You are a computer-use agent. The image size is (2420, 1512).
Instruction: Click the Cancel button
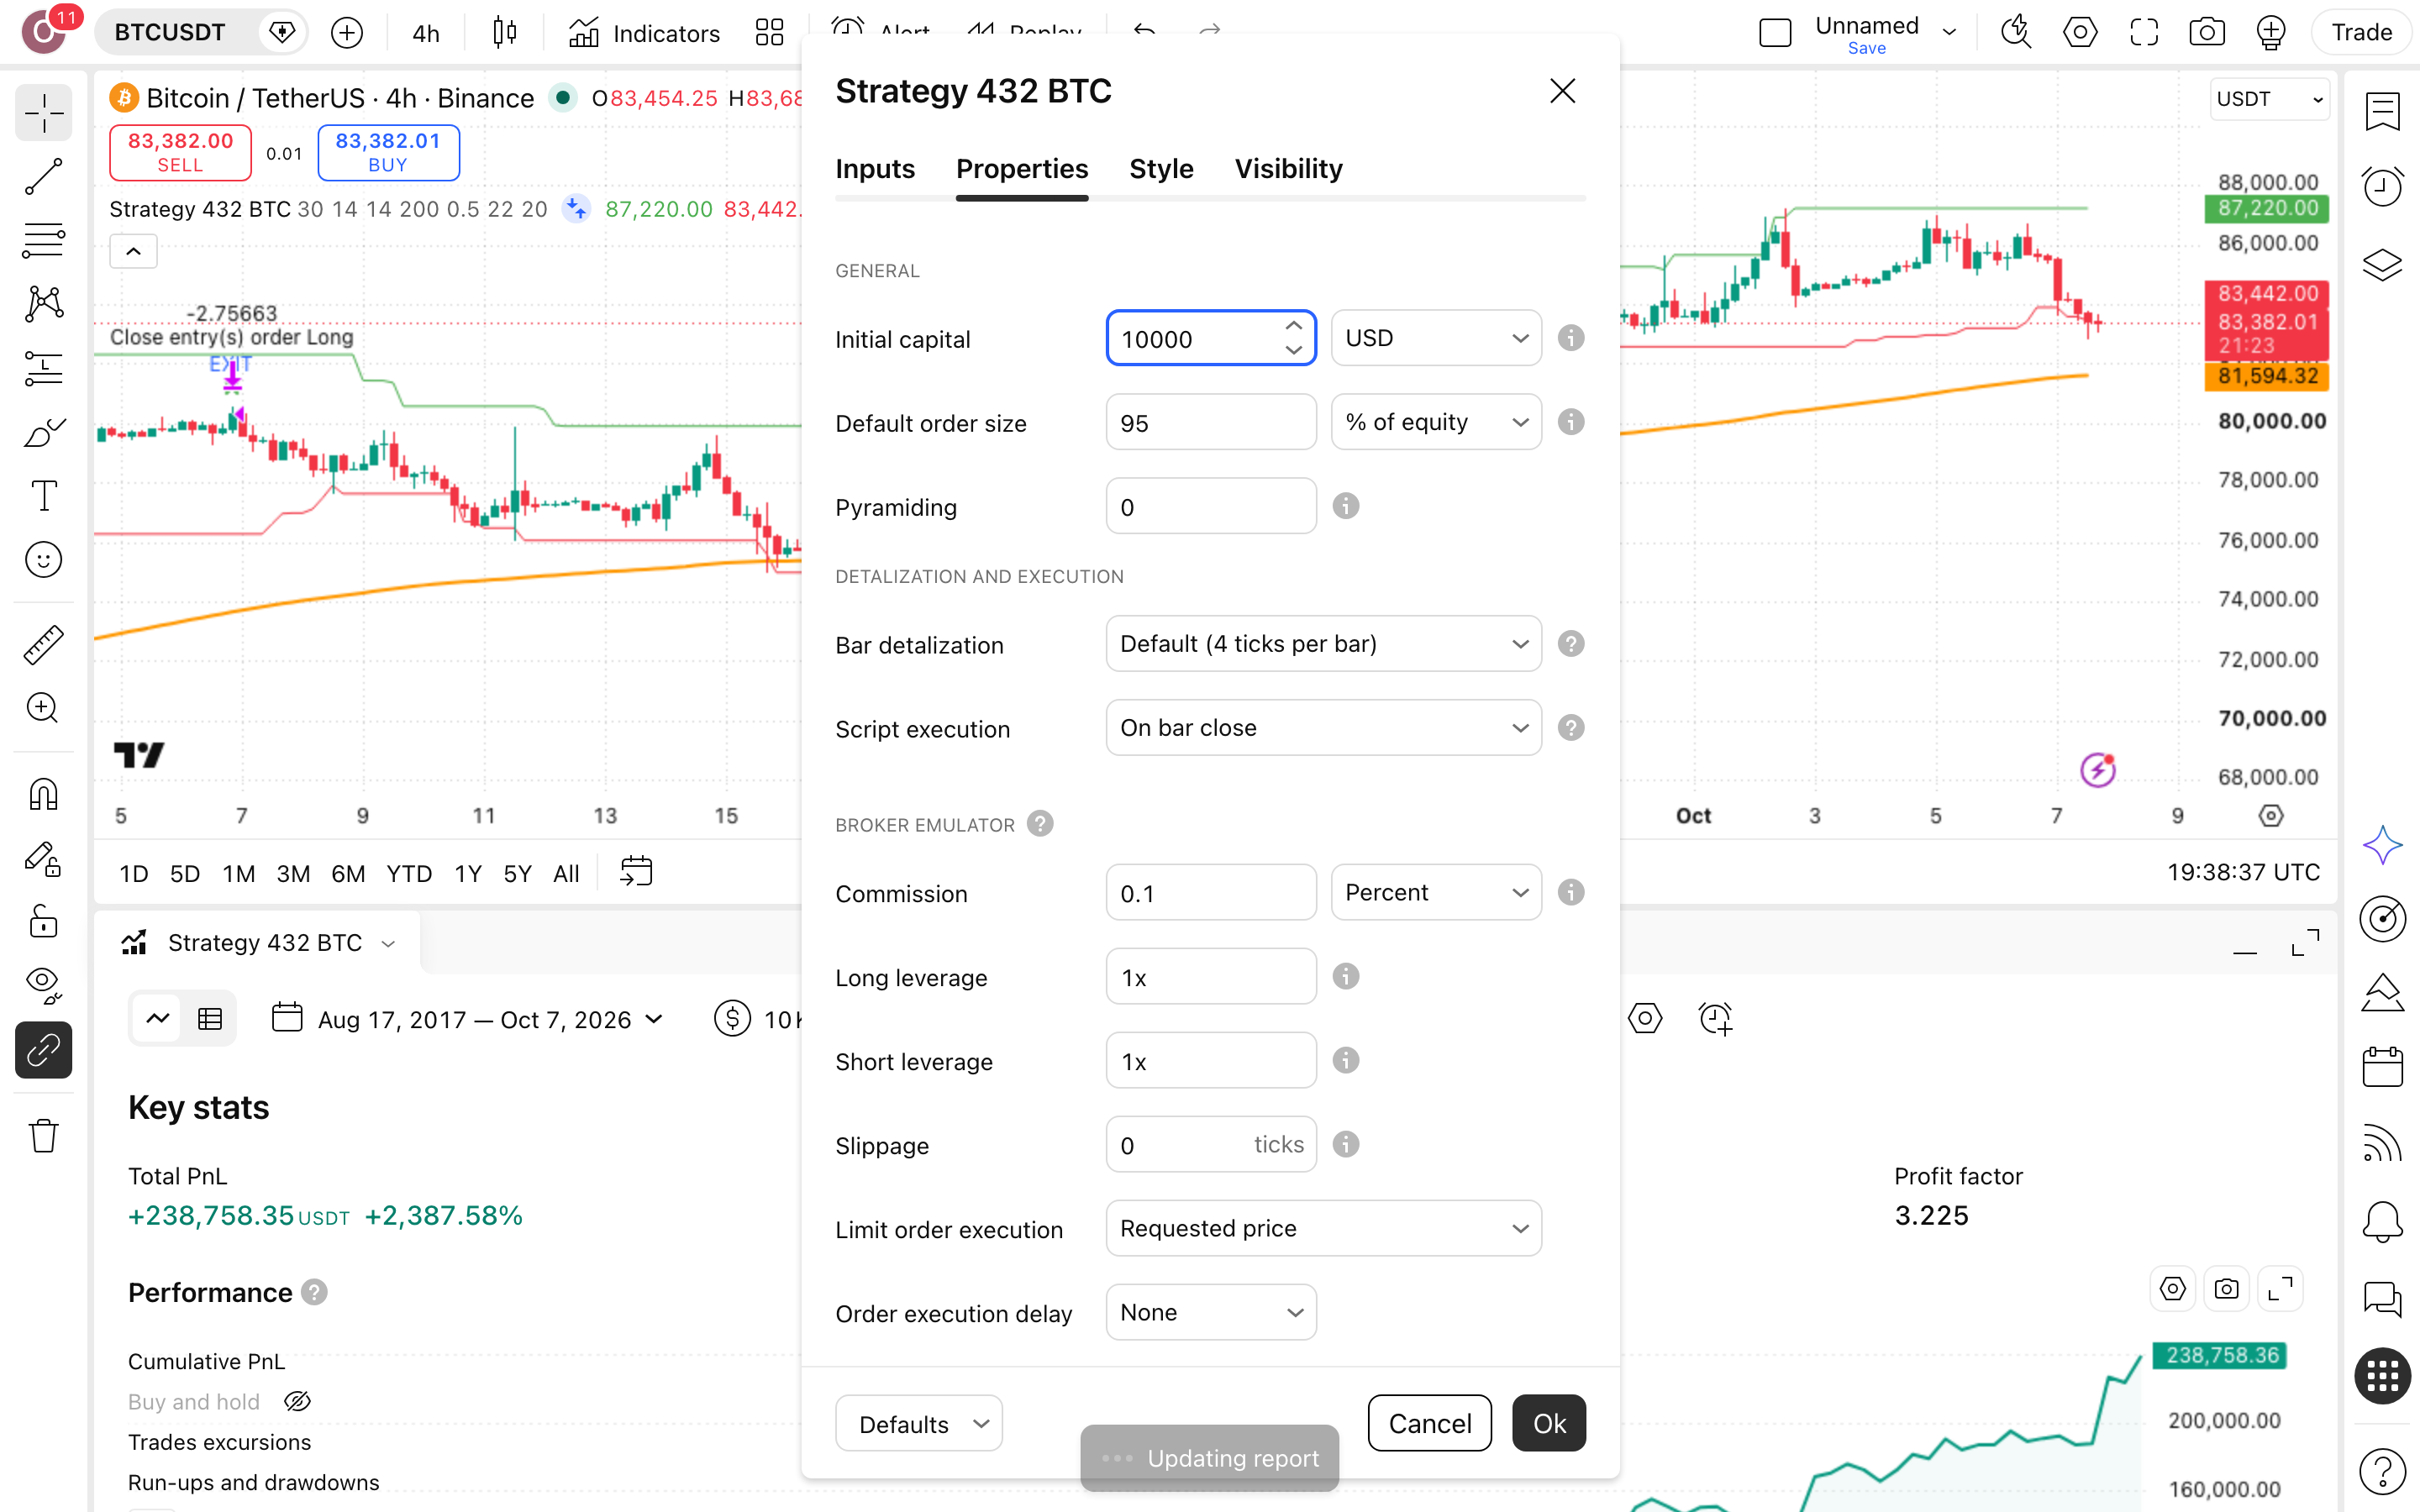pyautogui.click(x=1429, y=1423)
